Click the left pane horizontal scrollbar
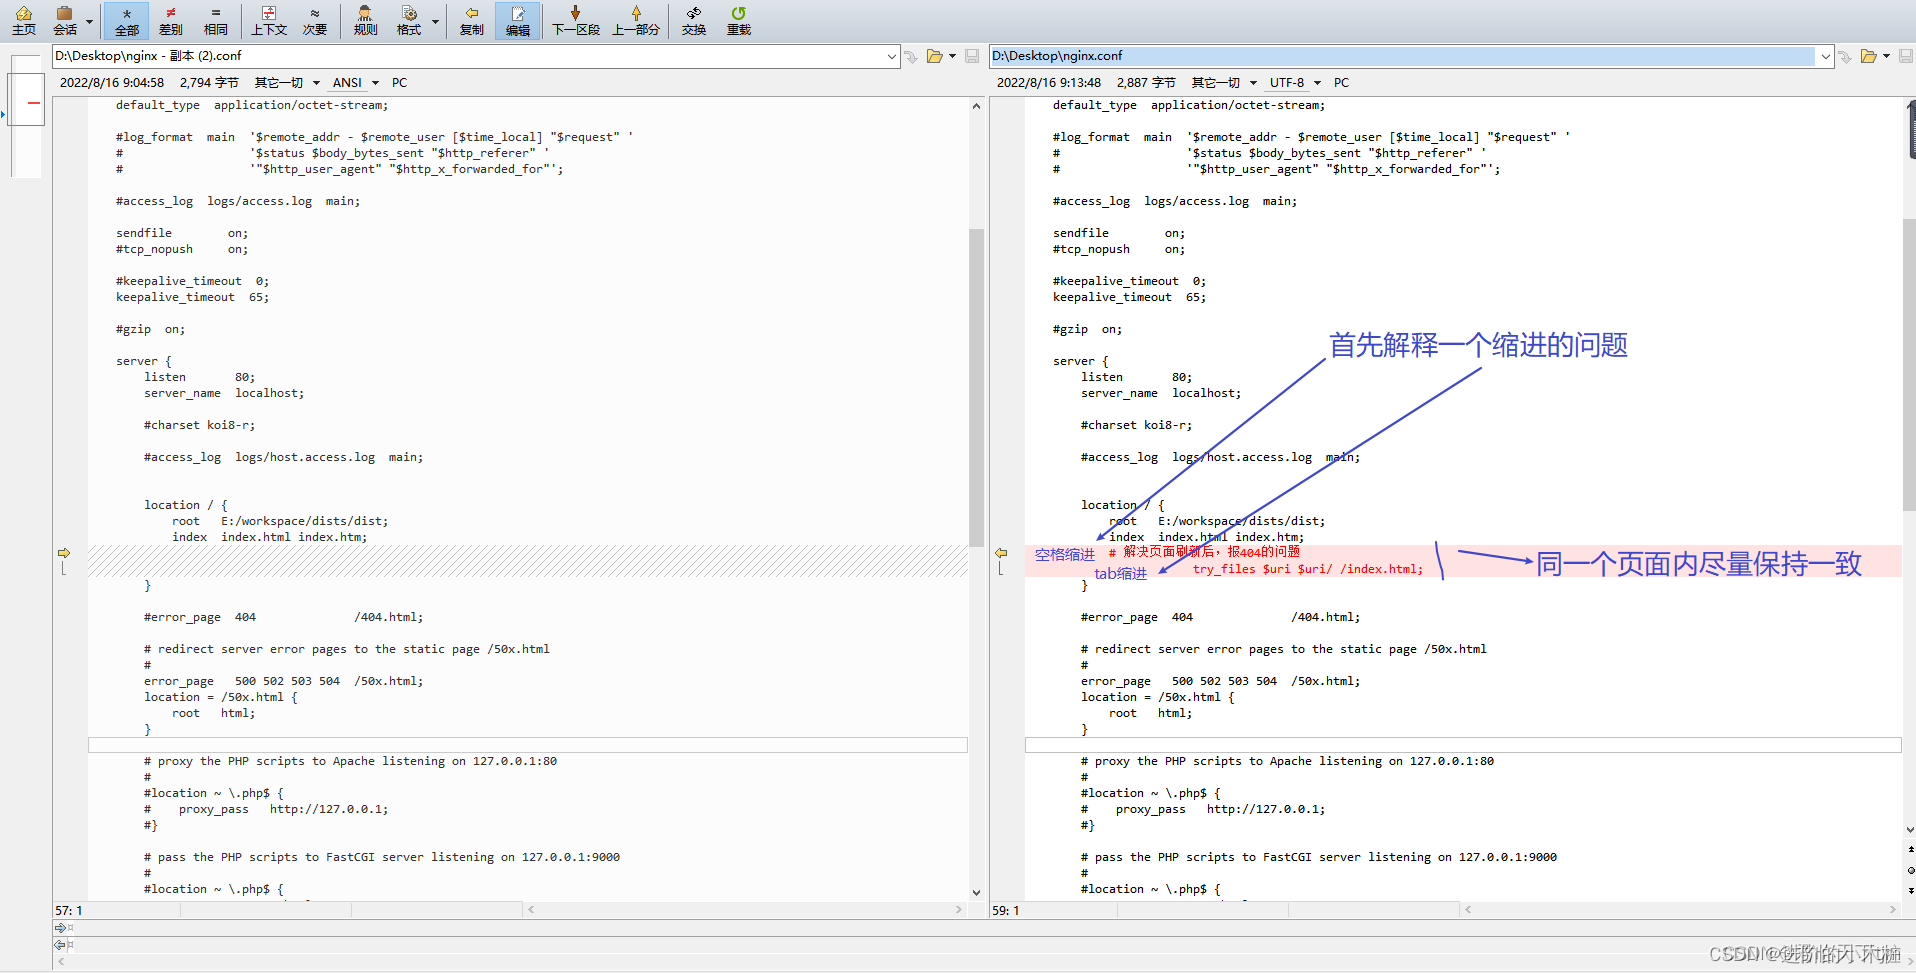The image size is (1916, 973). 744,910
